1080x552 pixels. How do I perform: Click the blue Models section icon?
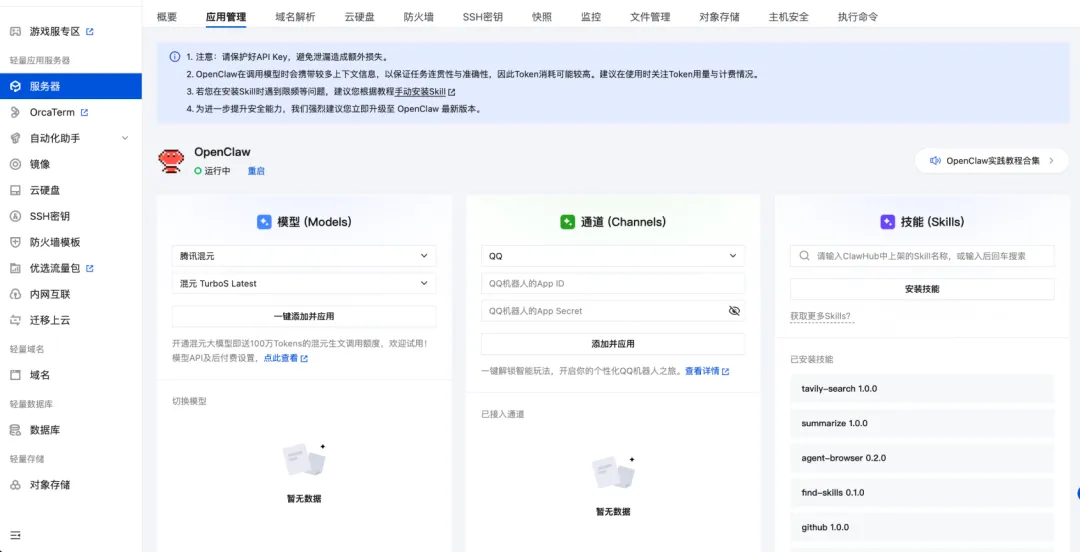pyautogui.click(x=264, y=222)
